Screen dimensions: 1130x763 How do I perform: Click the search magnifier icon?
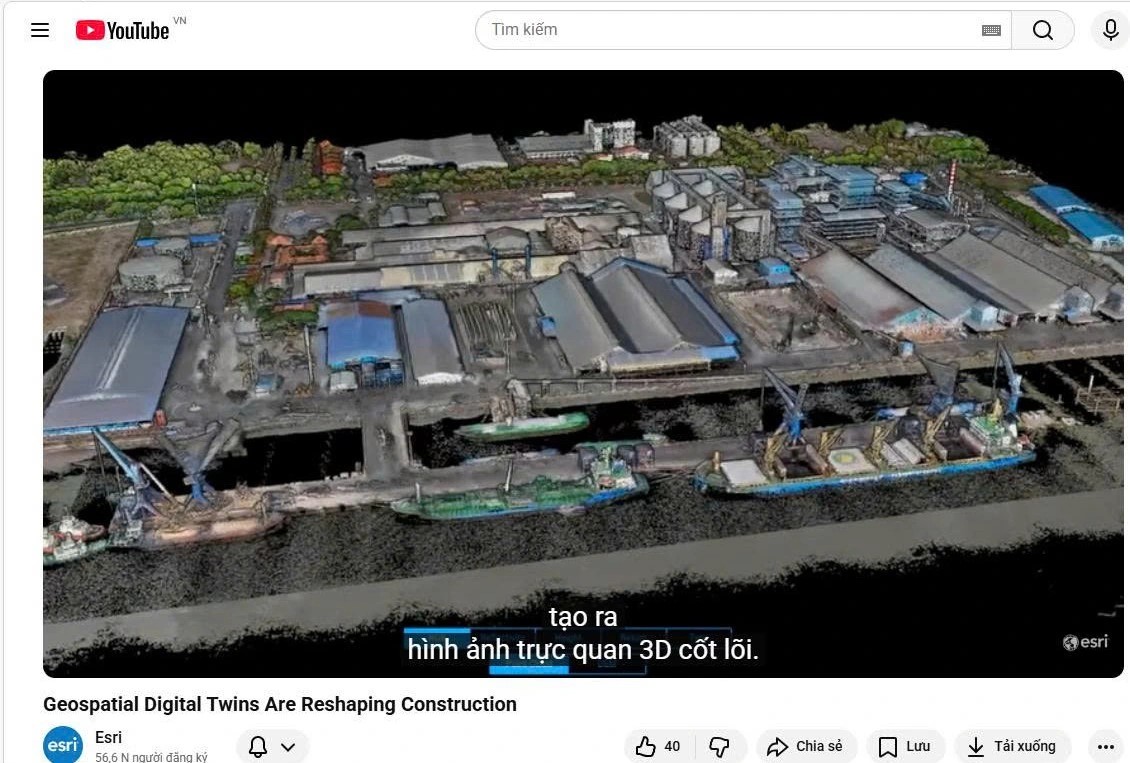coord(1043,30)
